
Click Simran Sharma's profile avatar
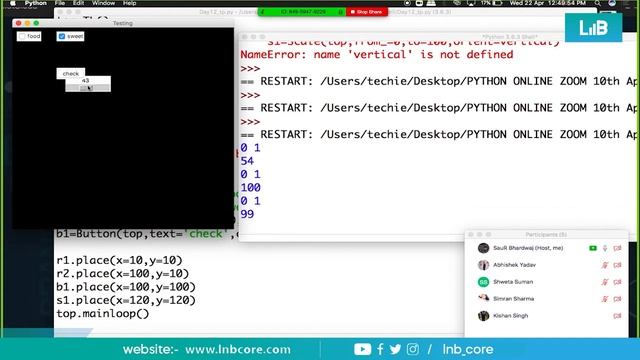point(483,299)
